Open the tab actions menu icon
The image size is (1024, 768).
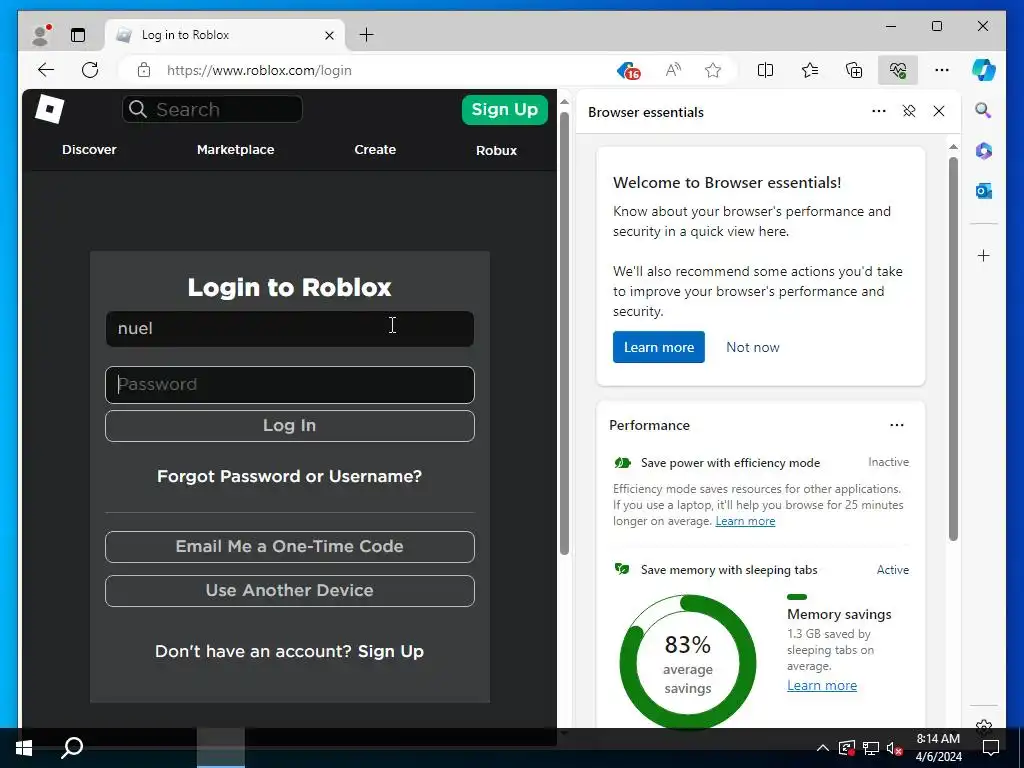click(78, 35)
